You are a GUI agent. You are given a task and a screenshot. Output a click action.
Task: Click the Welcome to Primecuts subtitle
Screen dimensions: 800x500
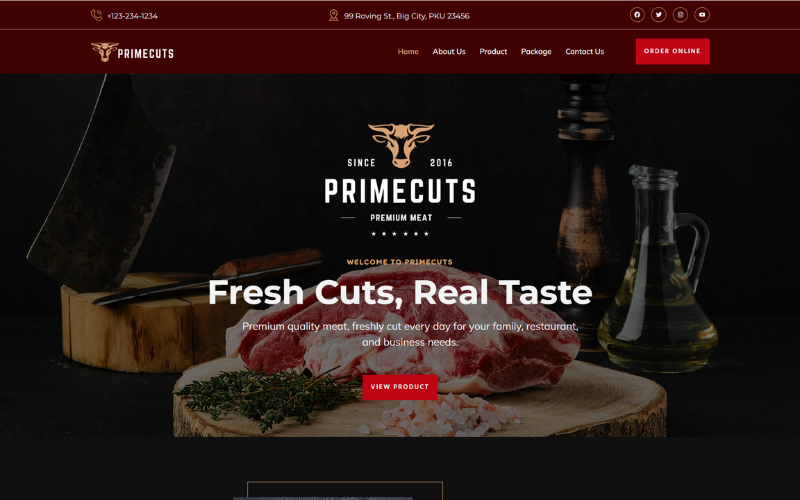coord(399,262)
